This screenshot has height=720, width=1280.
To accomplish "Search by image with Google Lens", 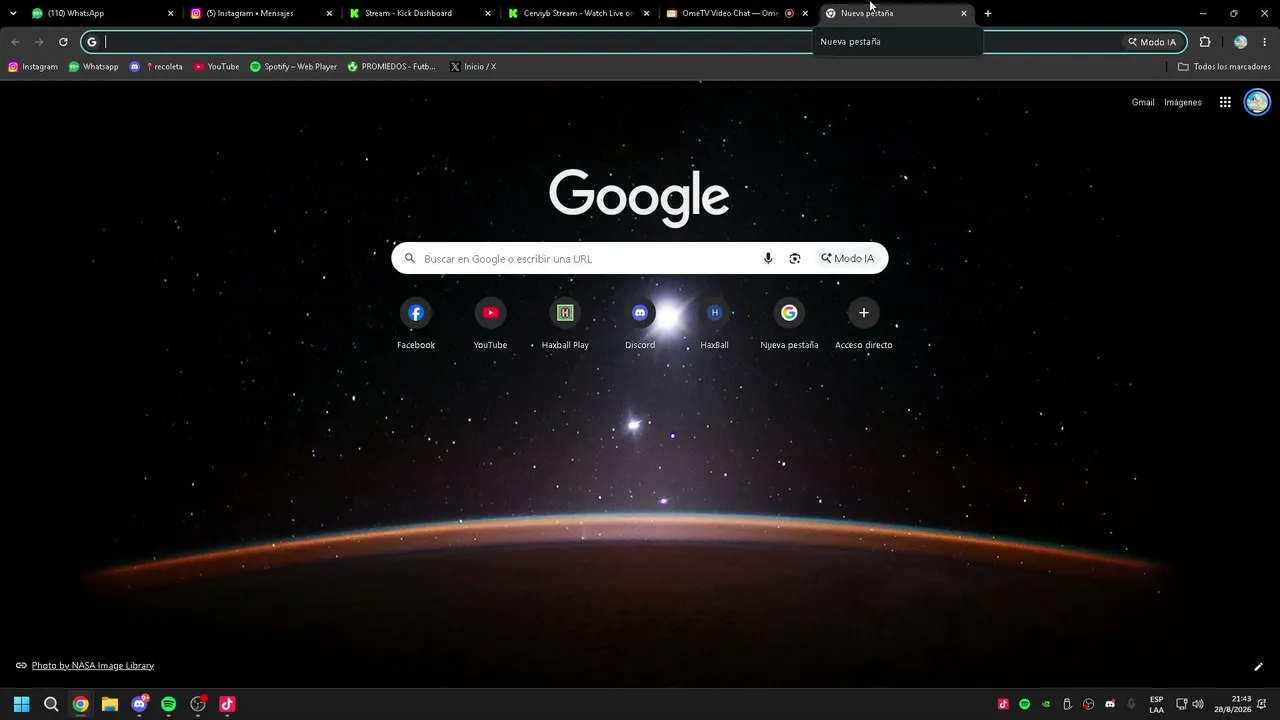I will pyautogui.click(x=795, y=258).
